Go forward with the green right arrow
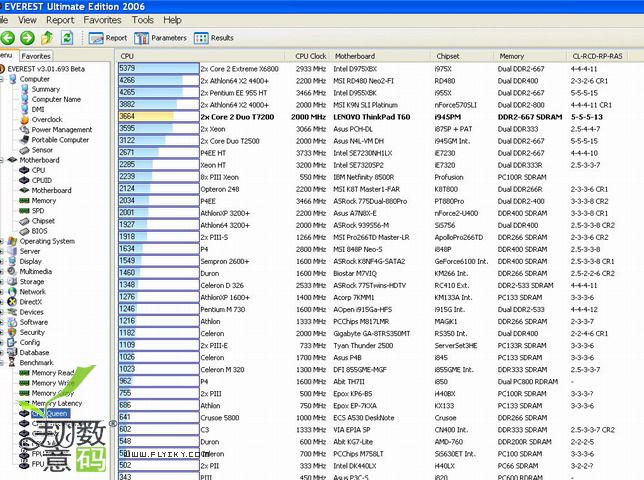The image size is (644, 480). click(28, 38)
